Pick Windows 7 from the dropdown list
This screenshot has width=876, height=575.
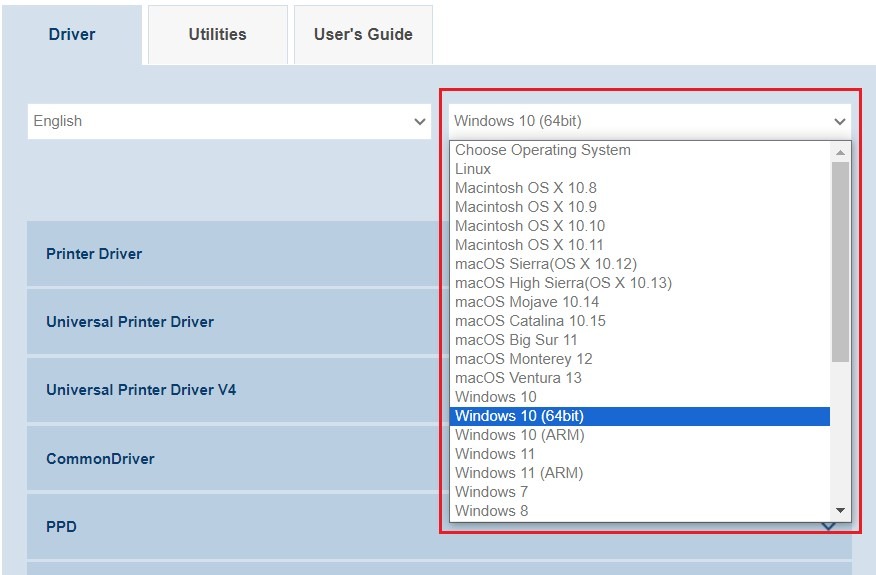click(491, 492)
